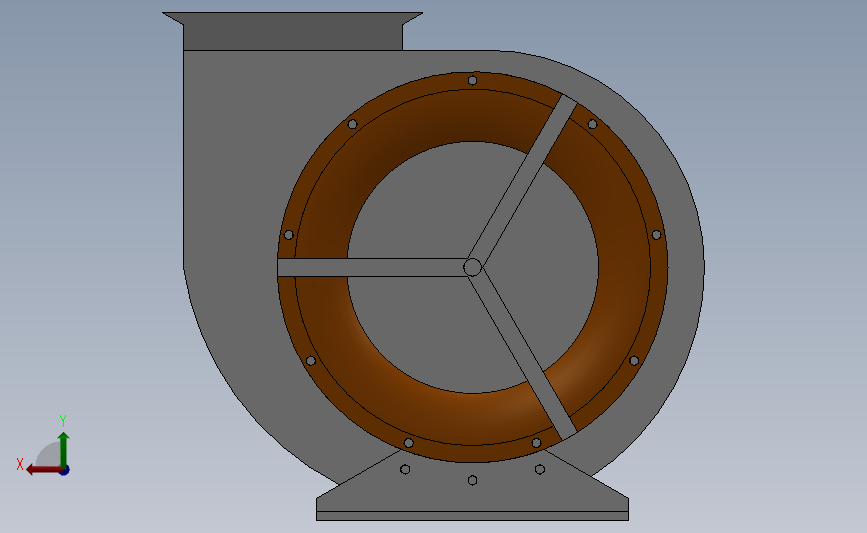Select the gray arc plane on the orientation triad
This screenshot has width=867, height=533.
point(48,454)
